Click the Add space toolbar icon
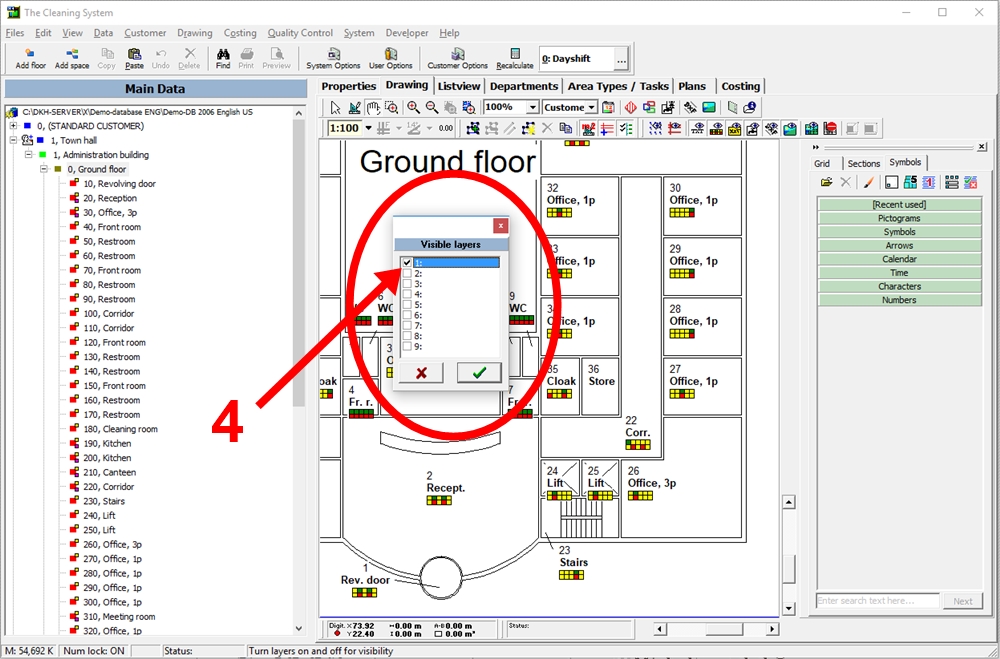1000x659 pixels. (x=71, y=58)
